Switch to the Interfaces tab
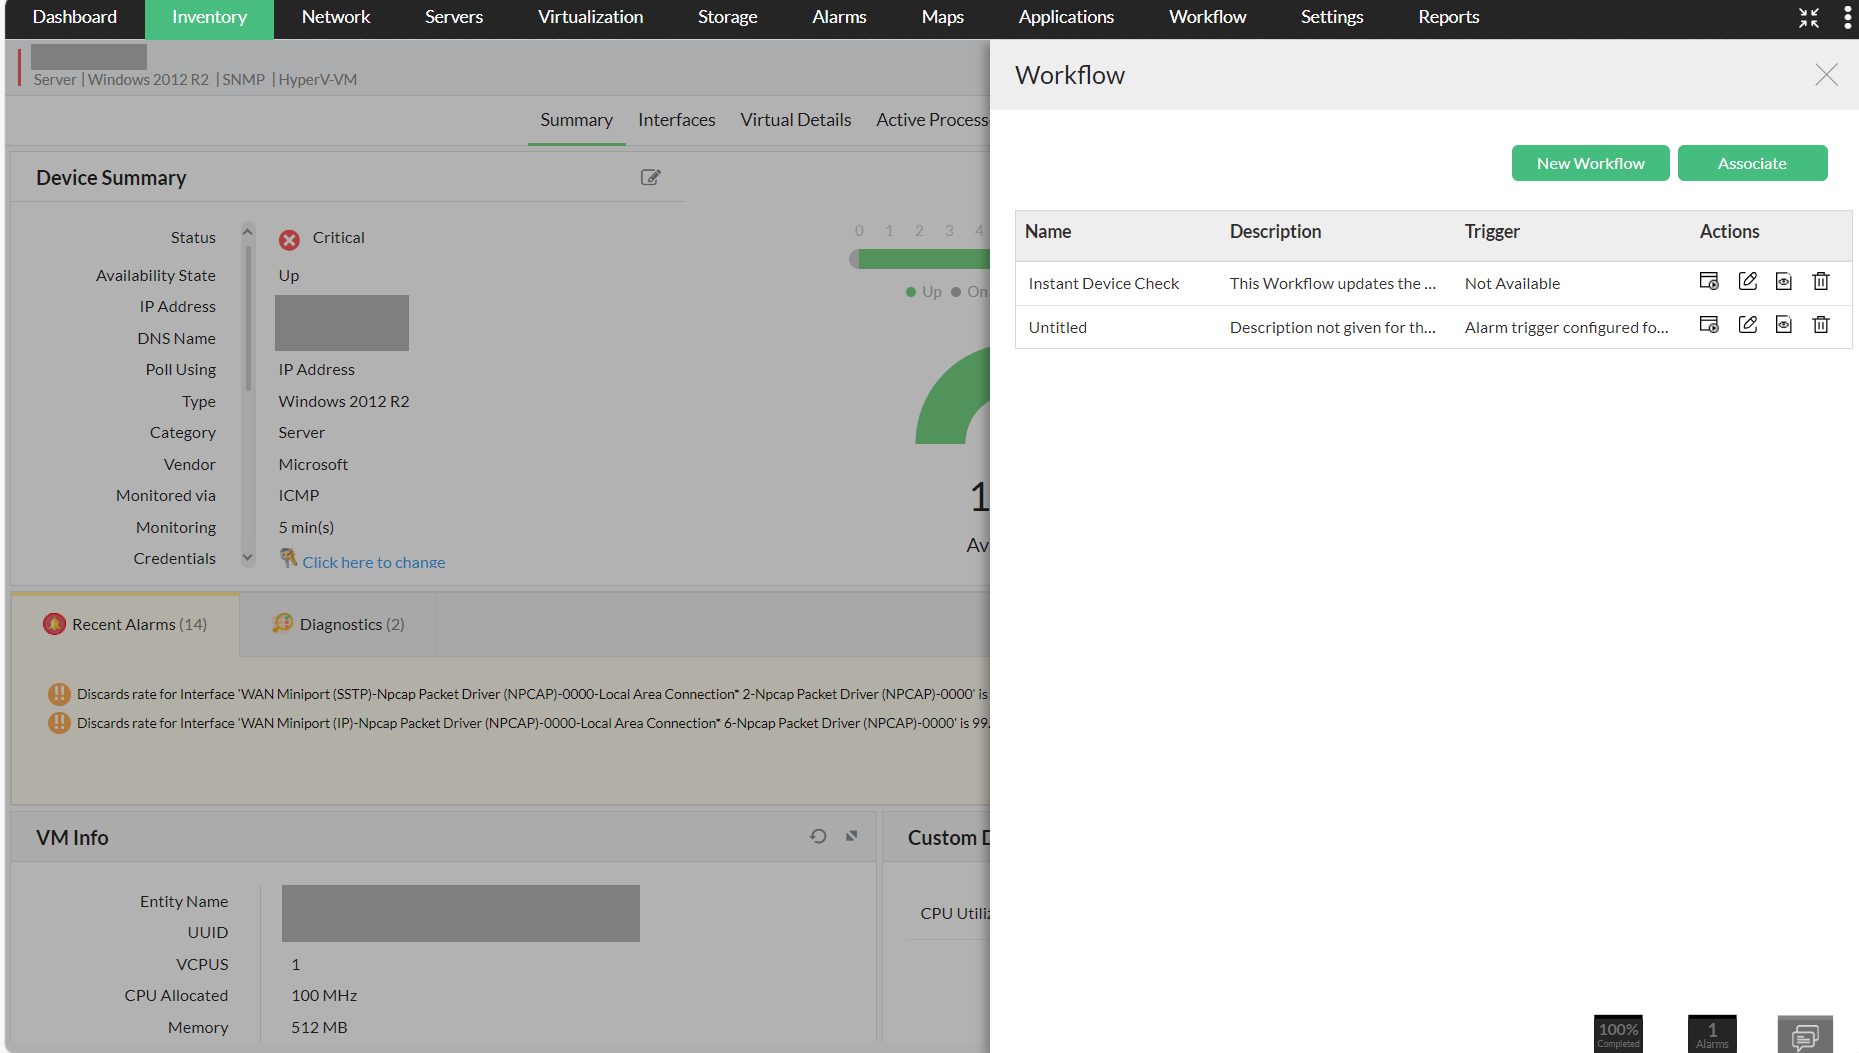This screenshot has width=1859, height=1053. [x=677, y=120]
